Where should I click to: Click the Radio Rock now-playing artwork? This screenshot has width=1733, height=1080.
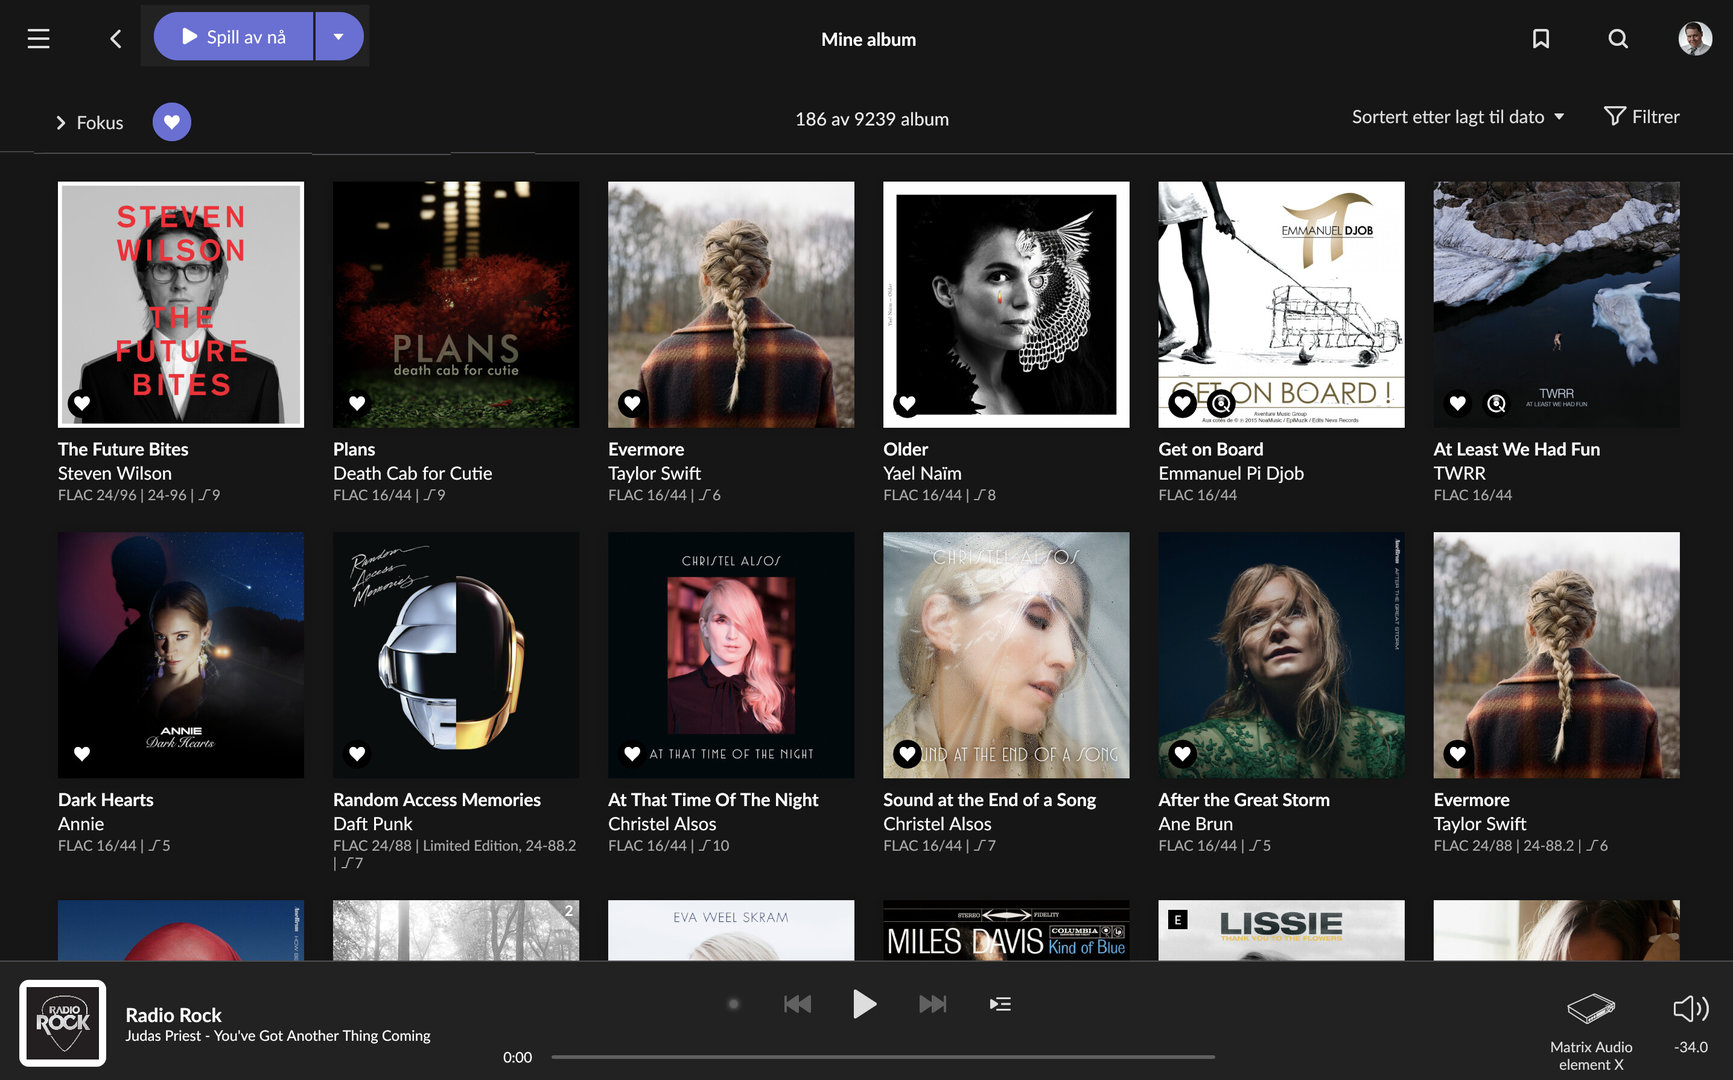click(63, 1023)
